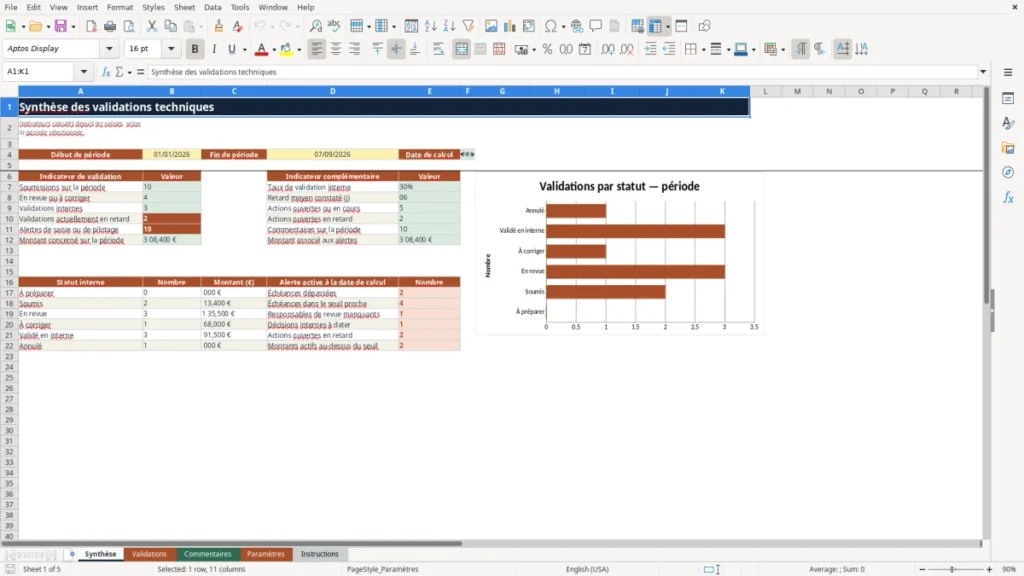Toggle Italic formatting
This screenshot has height=576, width=1024.
214,49
